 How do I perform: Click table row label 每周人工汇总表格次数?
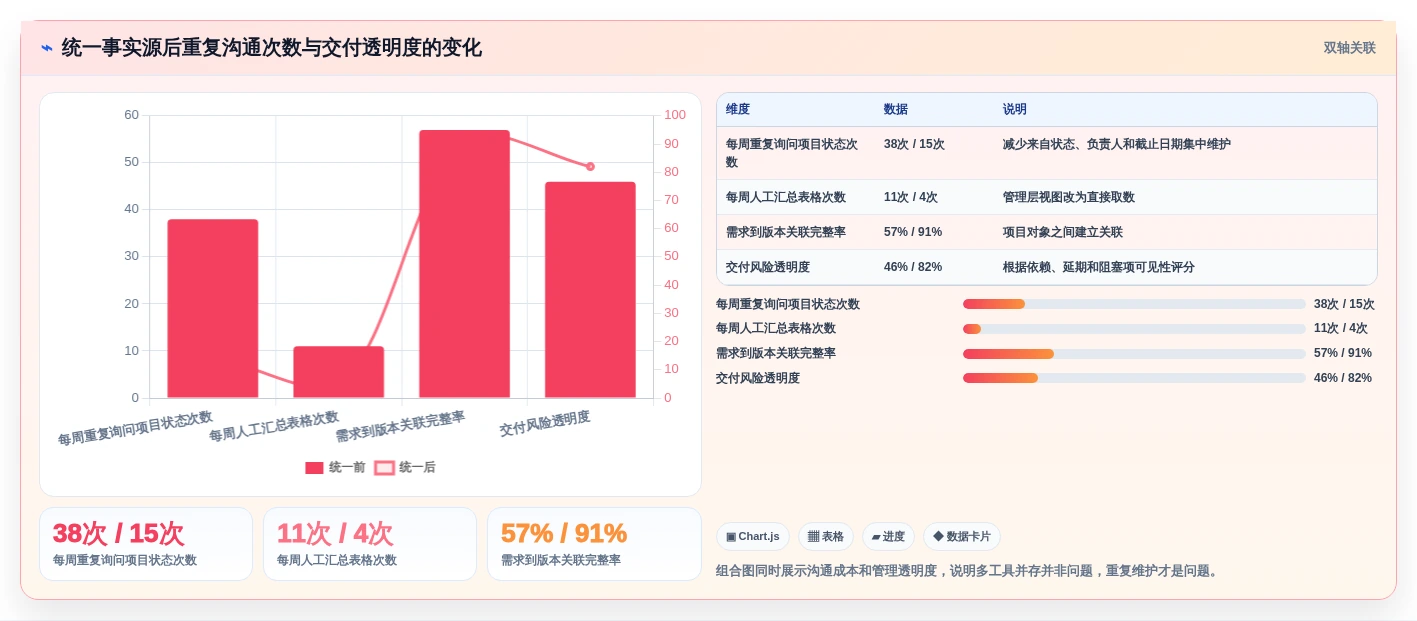click(786, 197)
